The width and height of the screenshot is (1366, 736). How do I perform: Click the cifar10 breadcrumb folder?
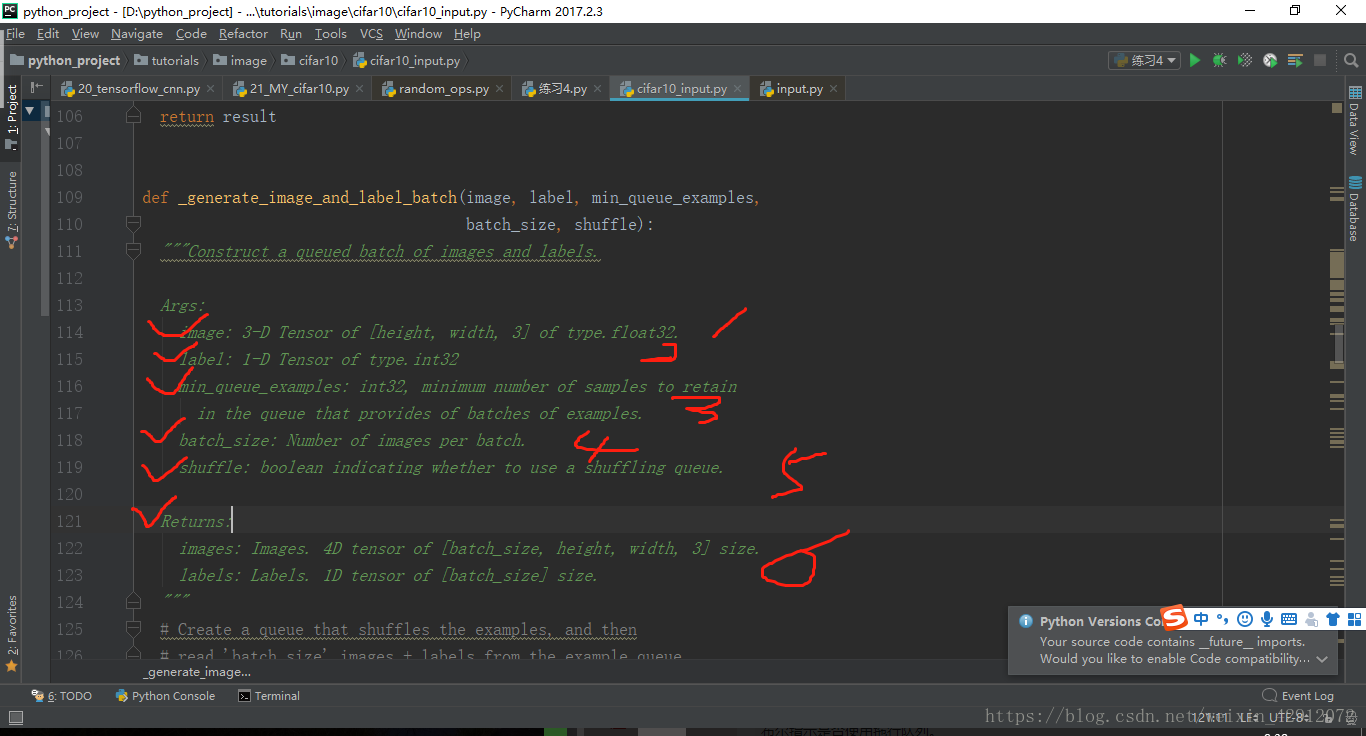pyautogui.click(x=310, y=60)
